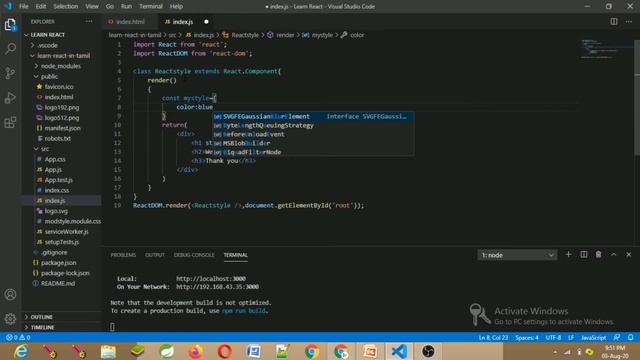Click the JavaScript language mode status item
The width and height of the screenshot is (640, 360).
pyautogui.click(x=593, y=338)
